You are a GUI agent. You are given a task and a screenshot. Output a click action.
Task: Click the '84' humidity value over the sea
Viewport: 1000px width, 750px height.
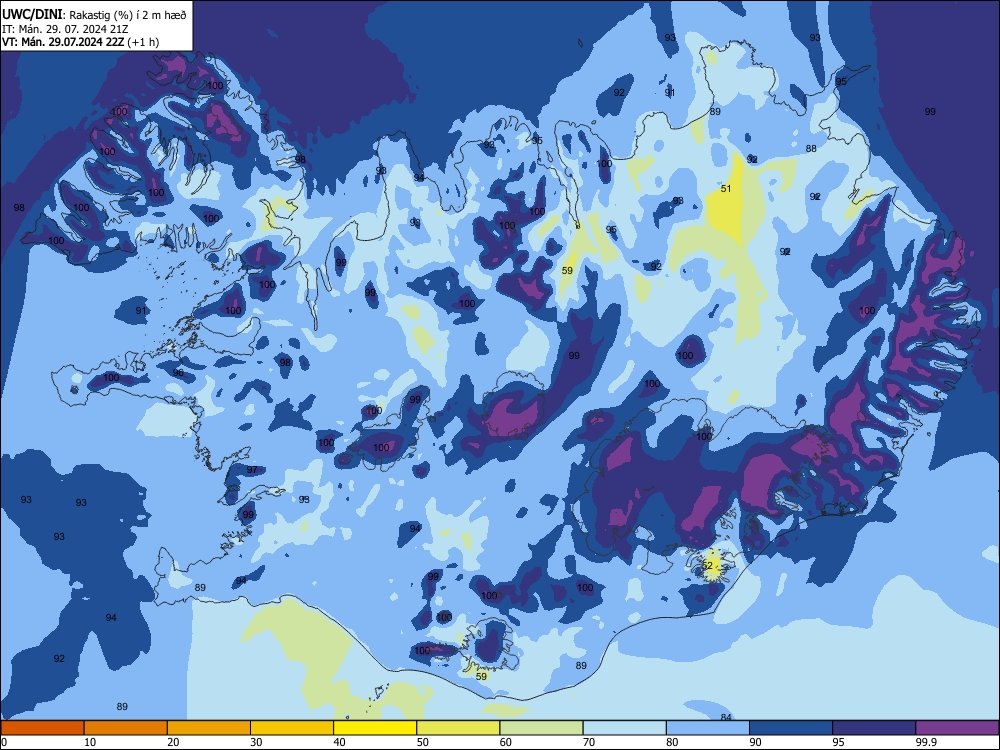click(726, 717)
